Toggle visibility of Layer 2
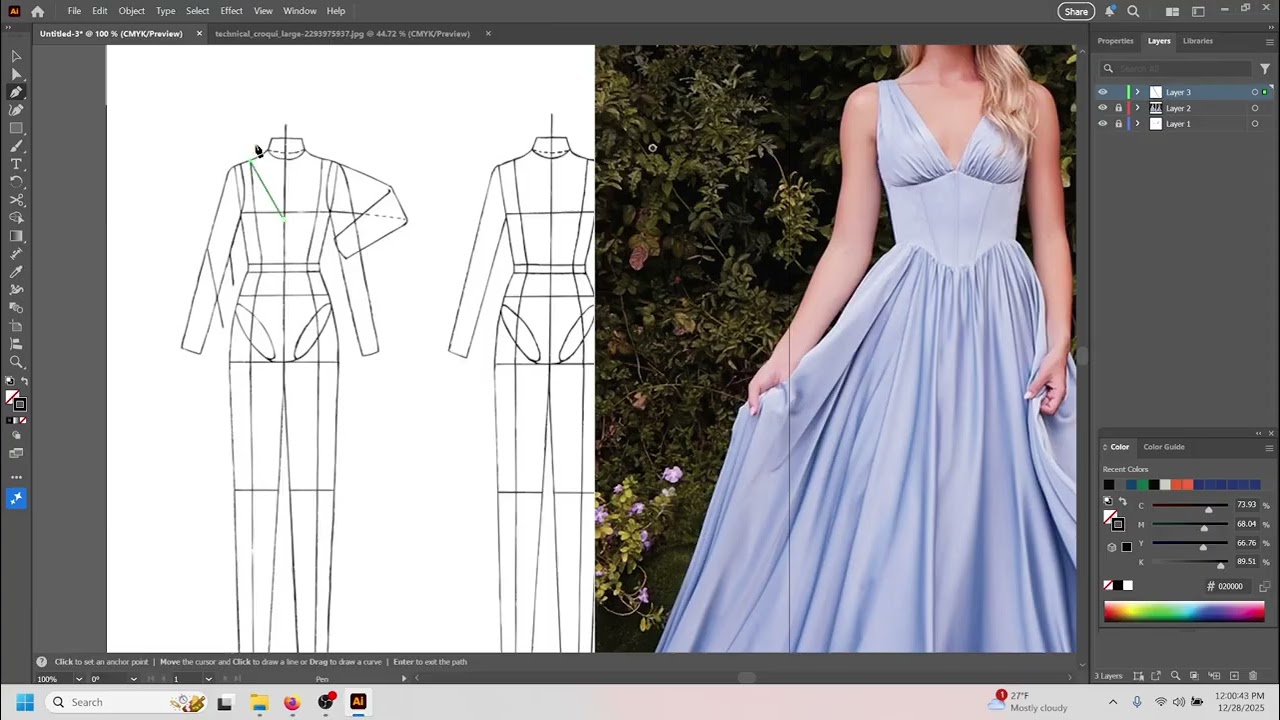Viewport: 1280px width, 720px height. point(1103,108)
